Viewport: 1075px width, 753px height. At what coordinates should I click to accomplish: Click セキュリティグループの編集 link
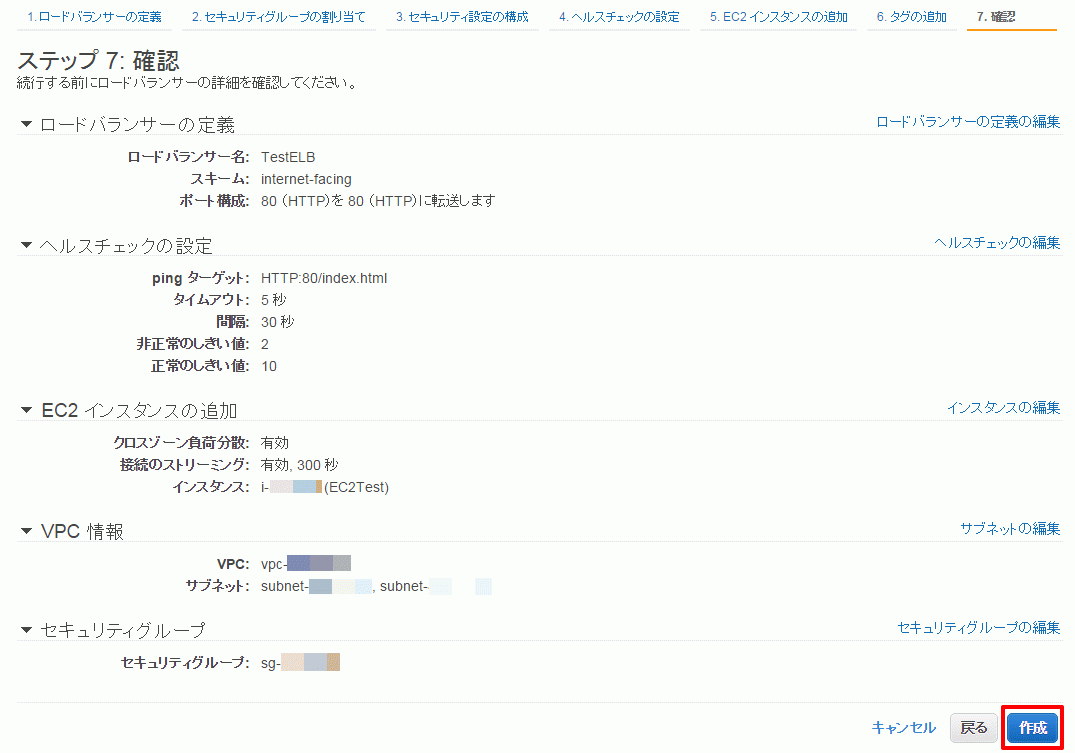pos(978,628)
